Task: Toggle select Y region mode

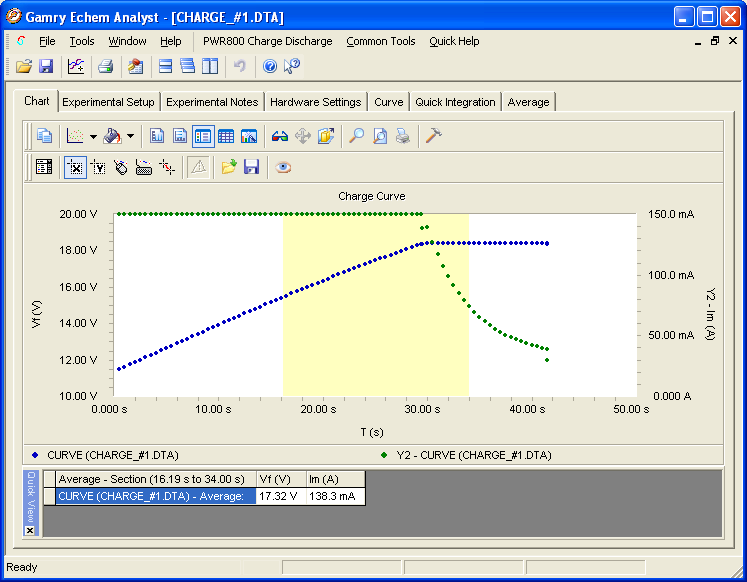Action: point(98,167)
